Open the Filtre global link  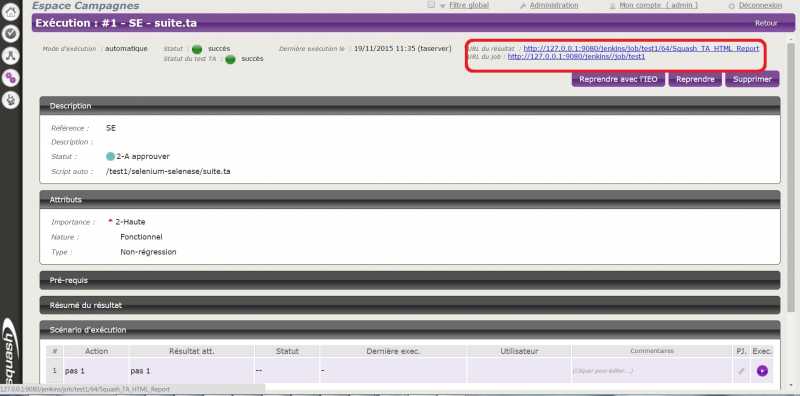click(469, 5)
